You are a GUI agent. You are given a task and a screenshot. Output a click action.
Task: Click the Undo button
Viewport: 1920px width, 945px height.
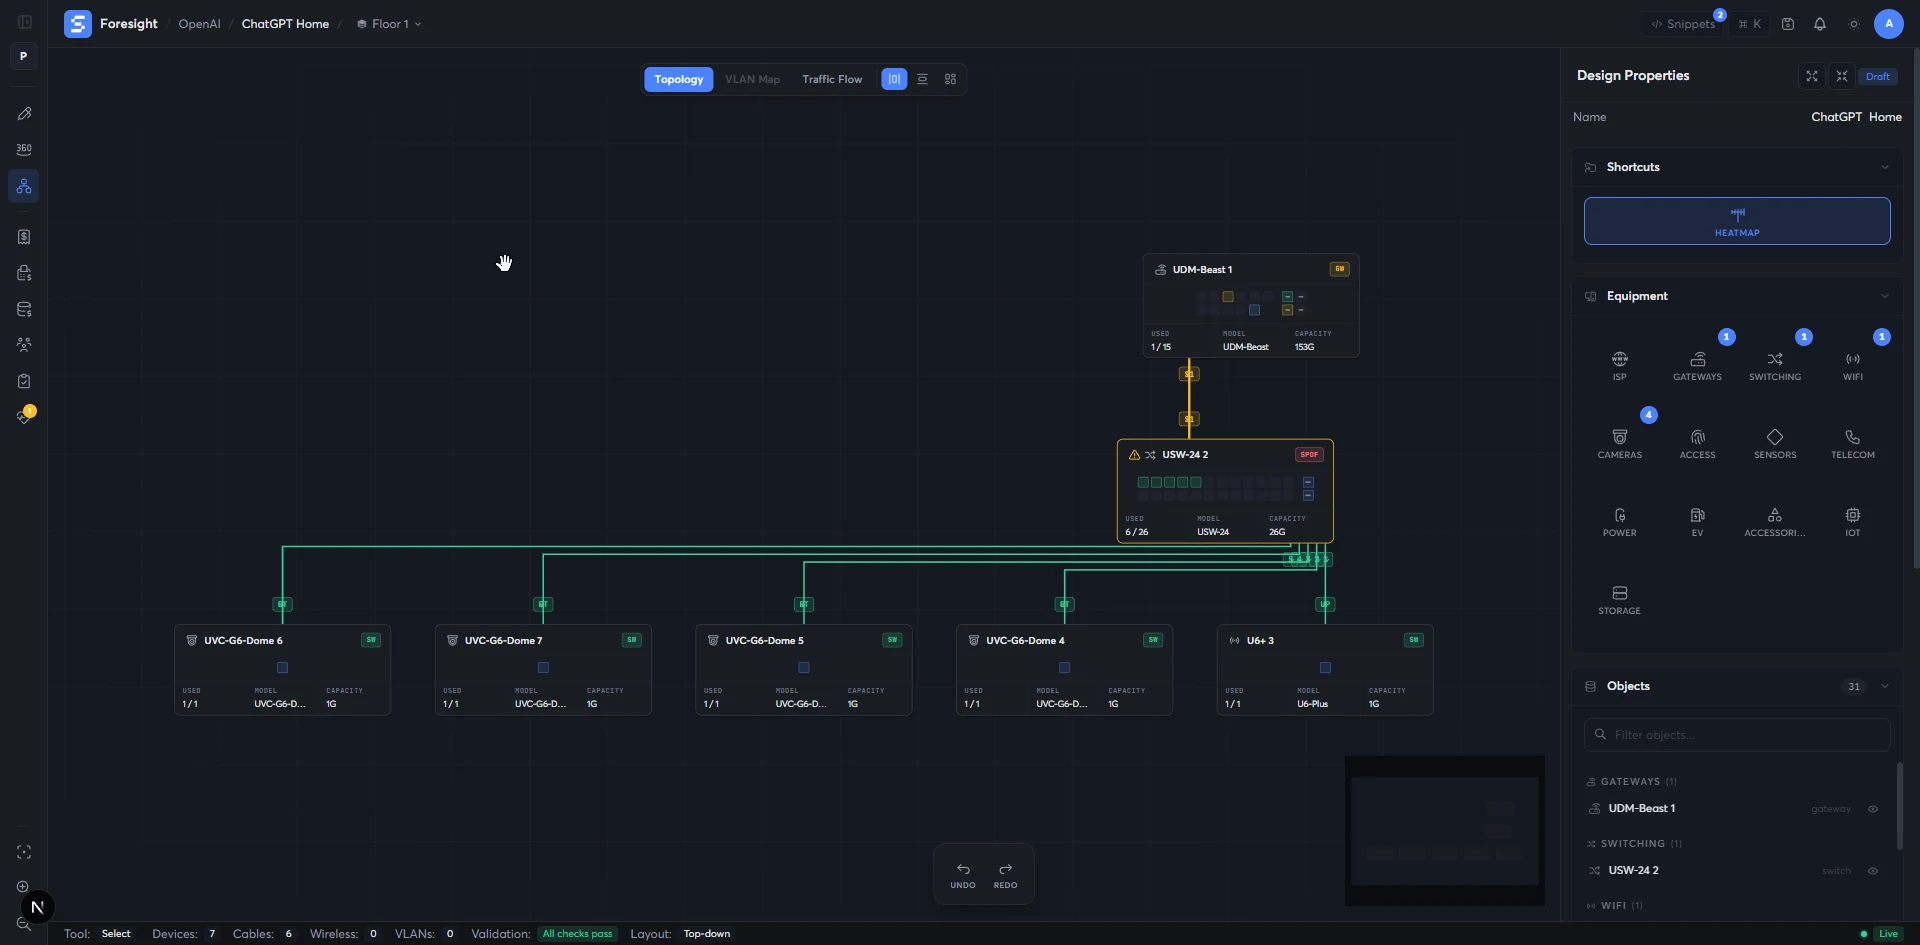(963, 875)
